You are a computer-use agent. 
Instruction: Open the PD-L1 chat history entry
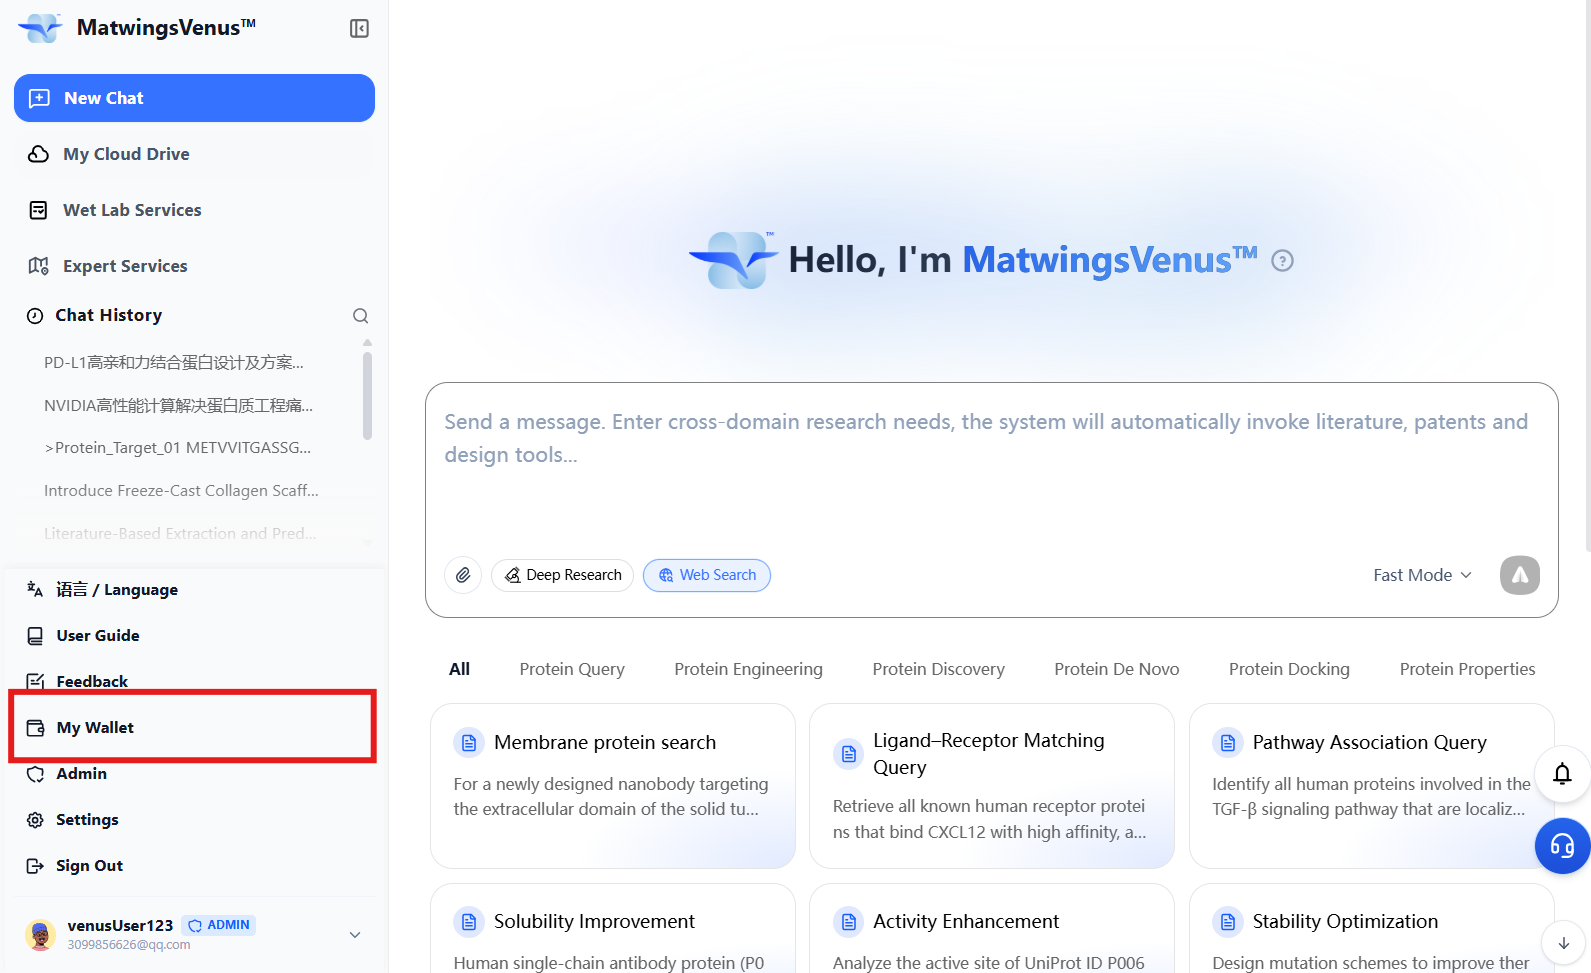[174, 362]
